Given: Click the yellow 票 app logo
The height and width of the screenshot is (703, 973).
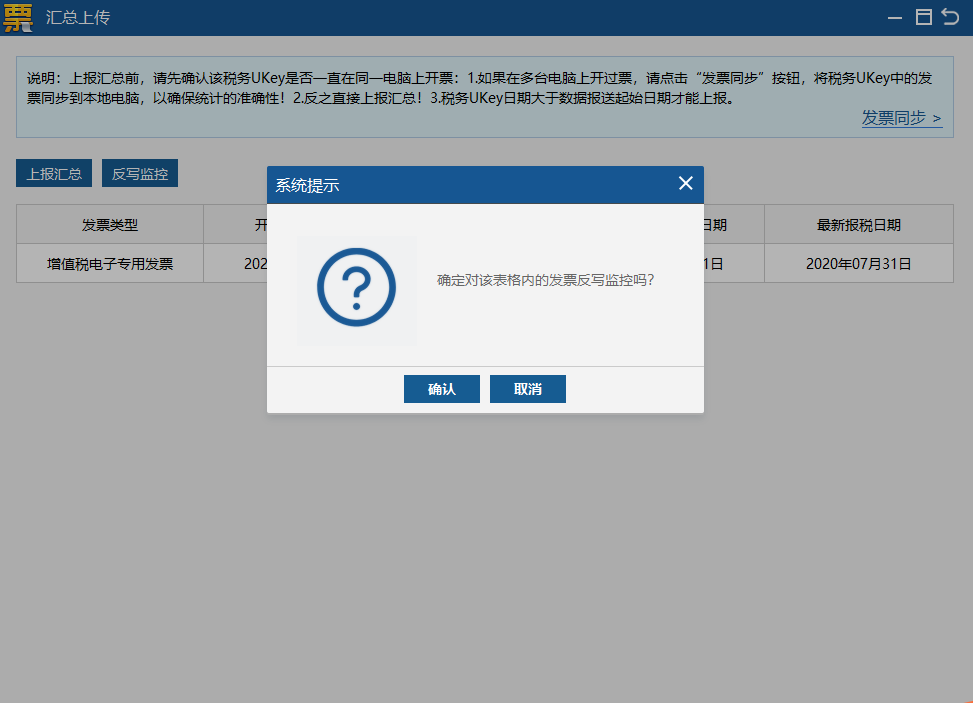Looking at the screenshot, I should pyautogui.click(x=18, y=17).
